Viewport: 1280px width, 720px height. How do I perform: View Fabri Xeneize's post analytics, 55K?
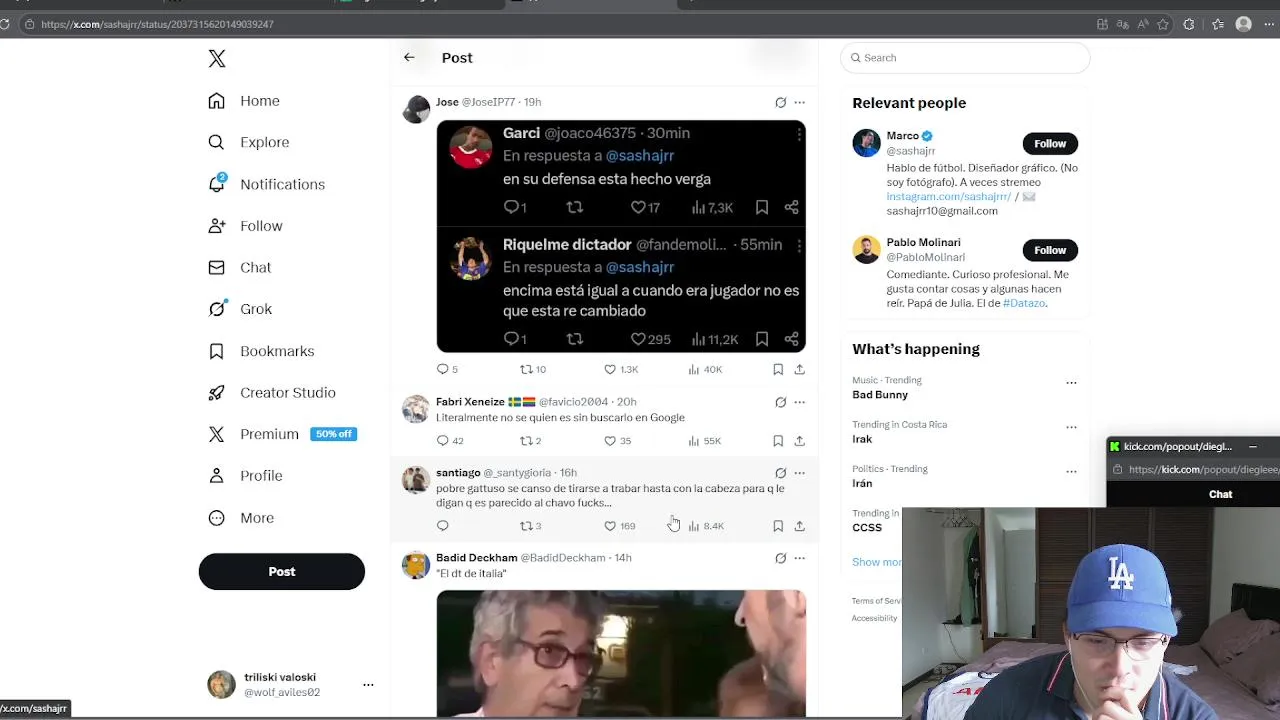pyautogui.click(x=705, y=440)
